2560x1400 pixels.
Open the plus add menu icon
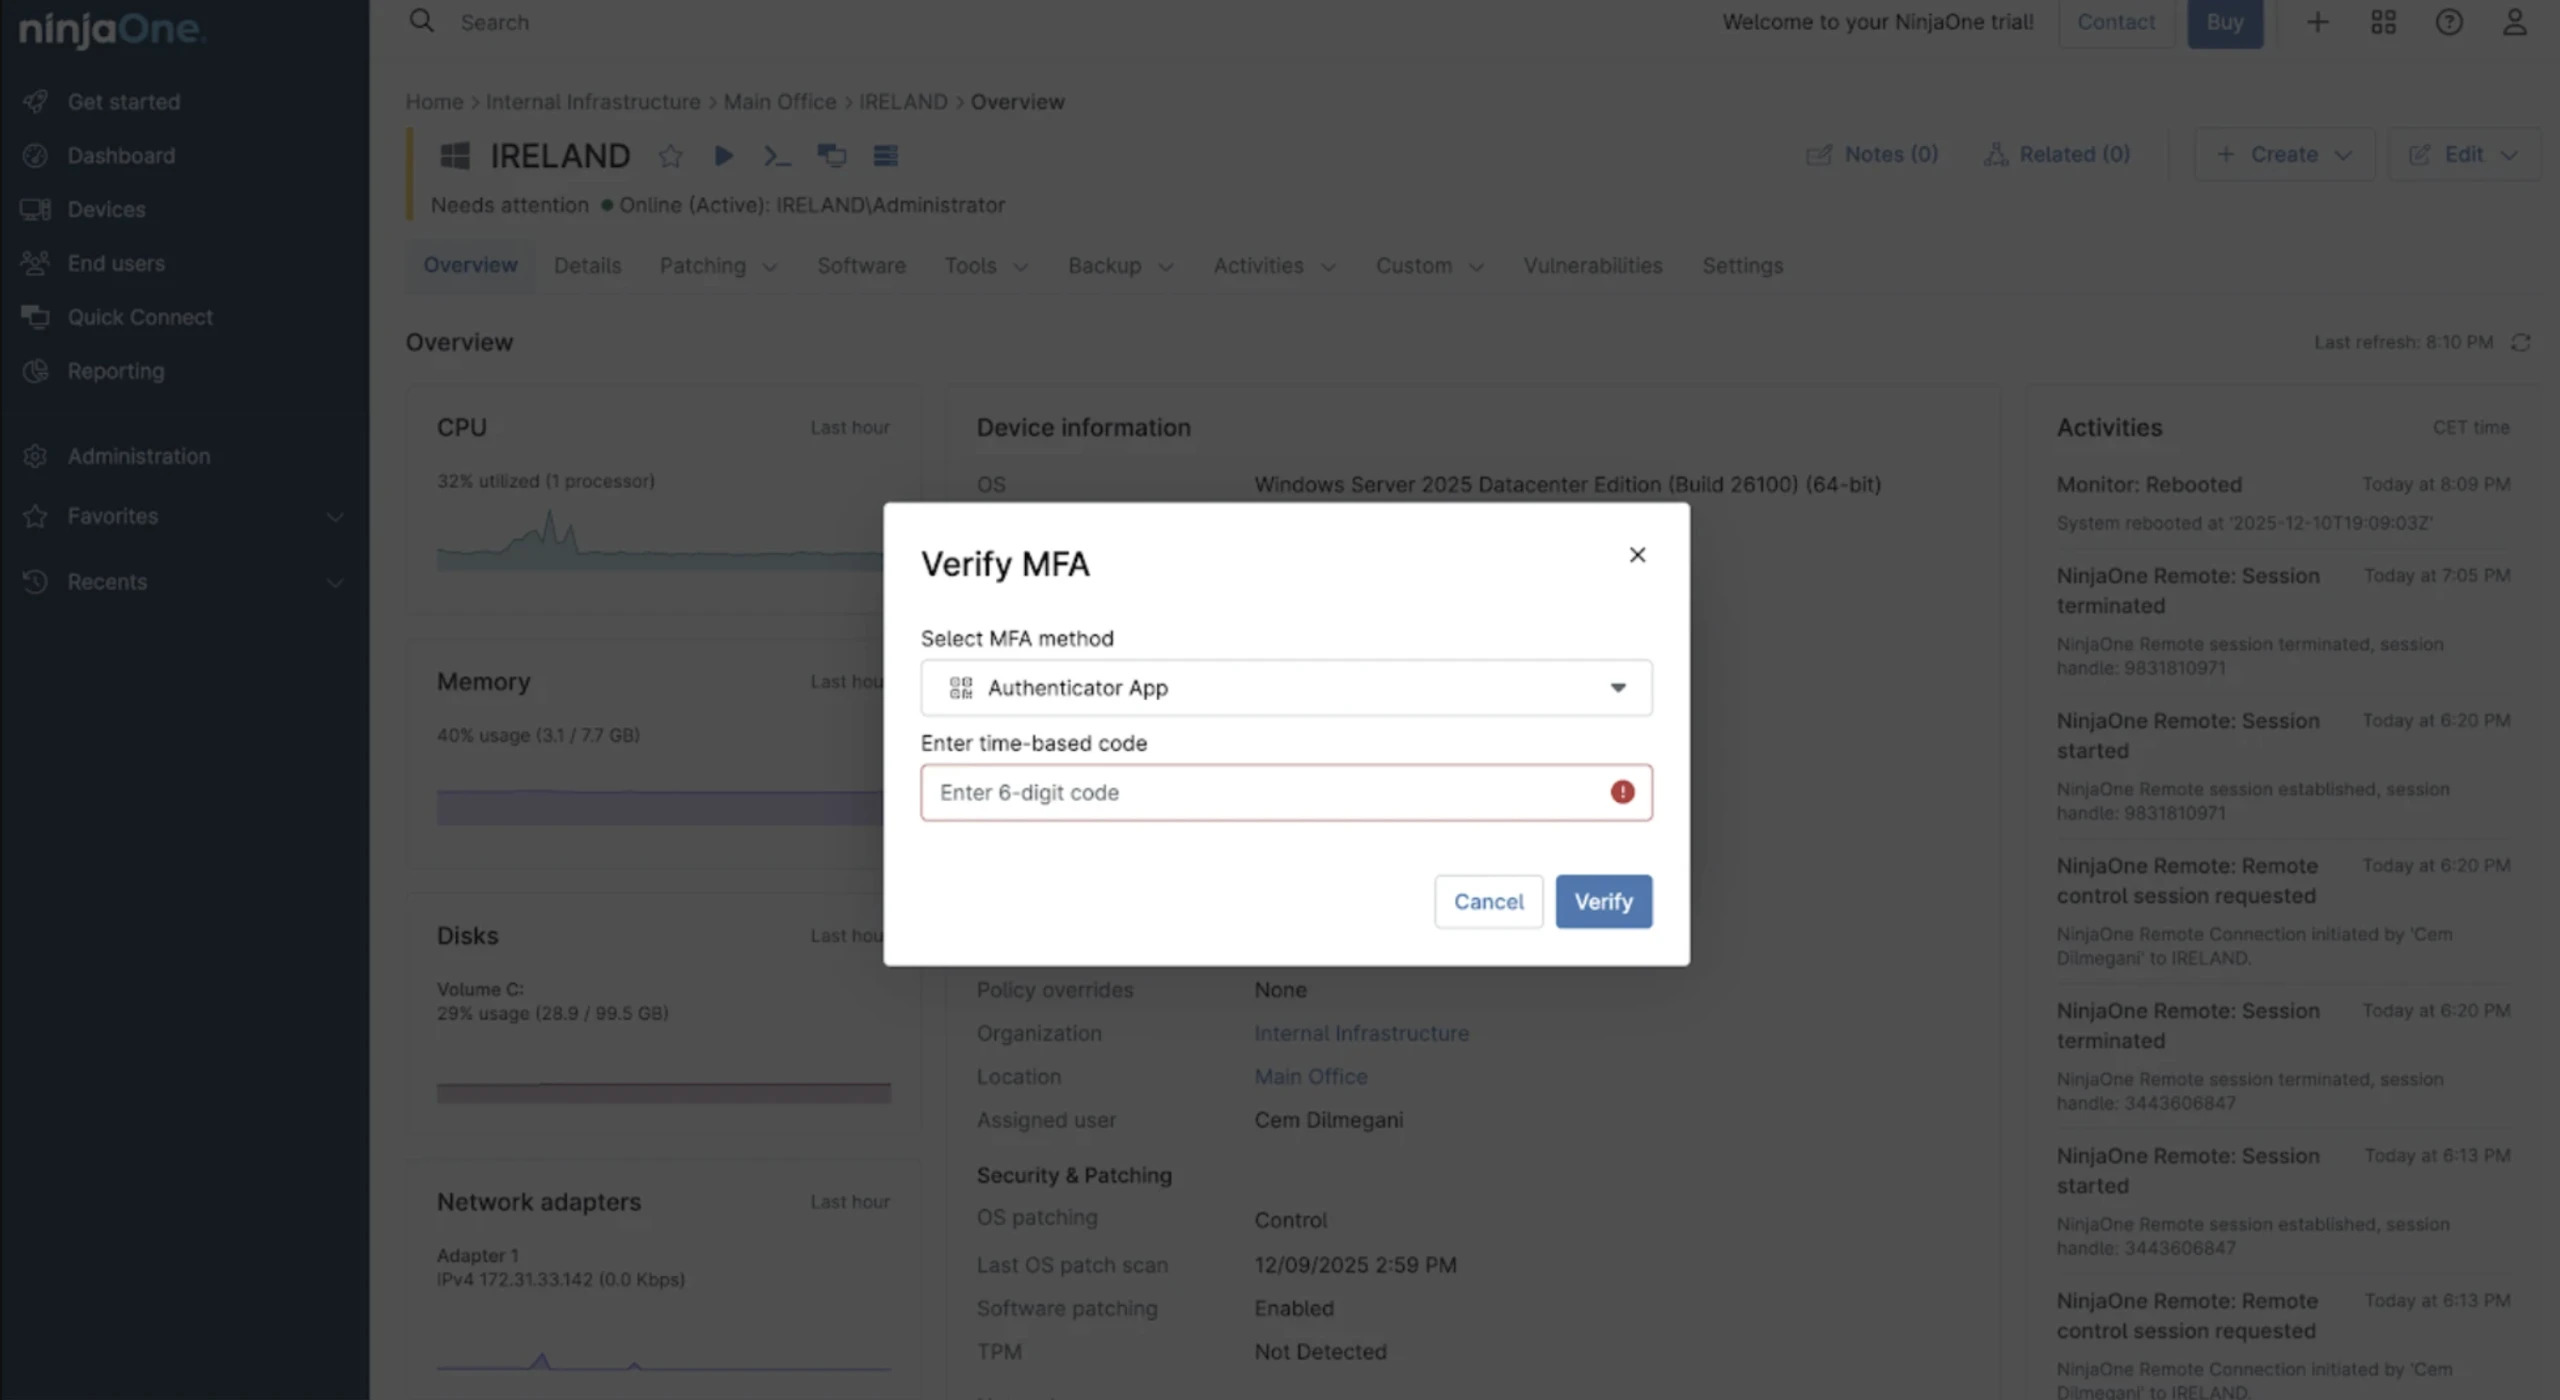[2318, 22]
